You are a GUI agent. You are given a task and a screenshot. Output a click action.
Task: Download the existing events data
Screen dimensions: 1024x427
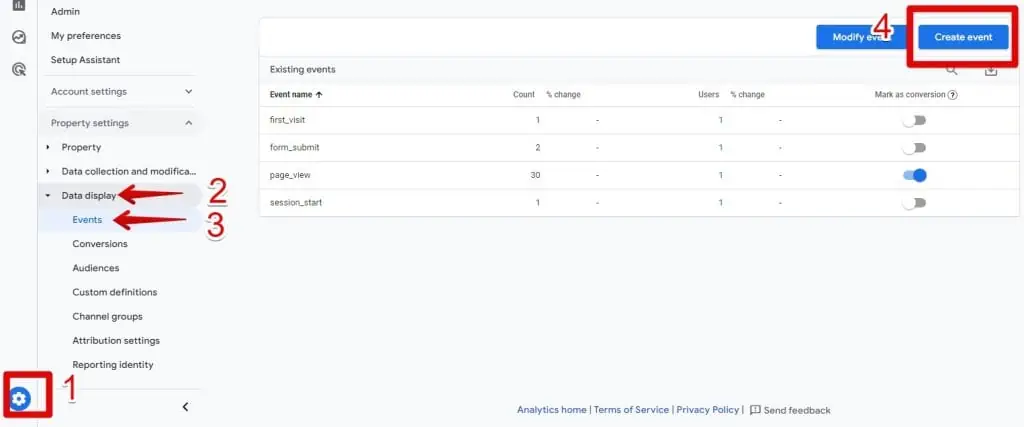tap(991, 70)
